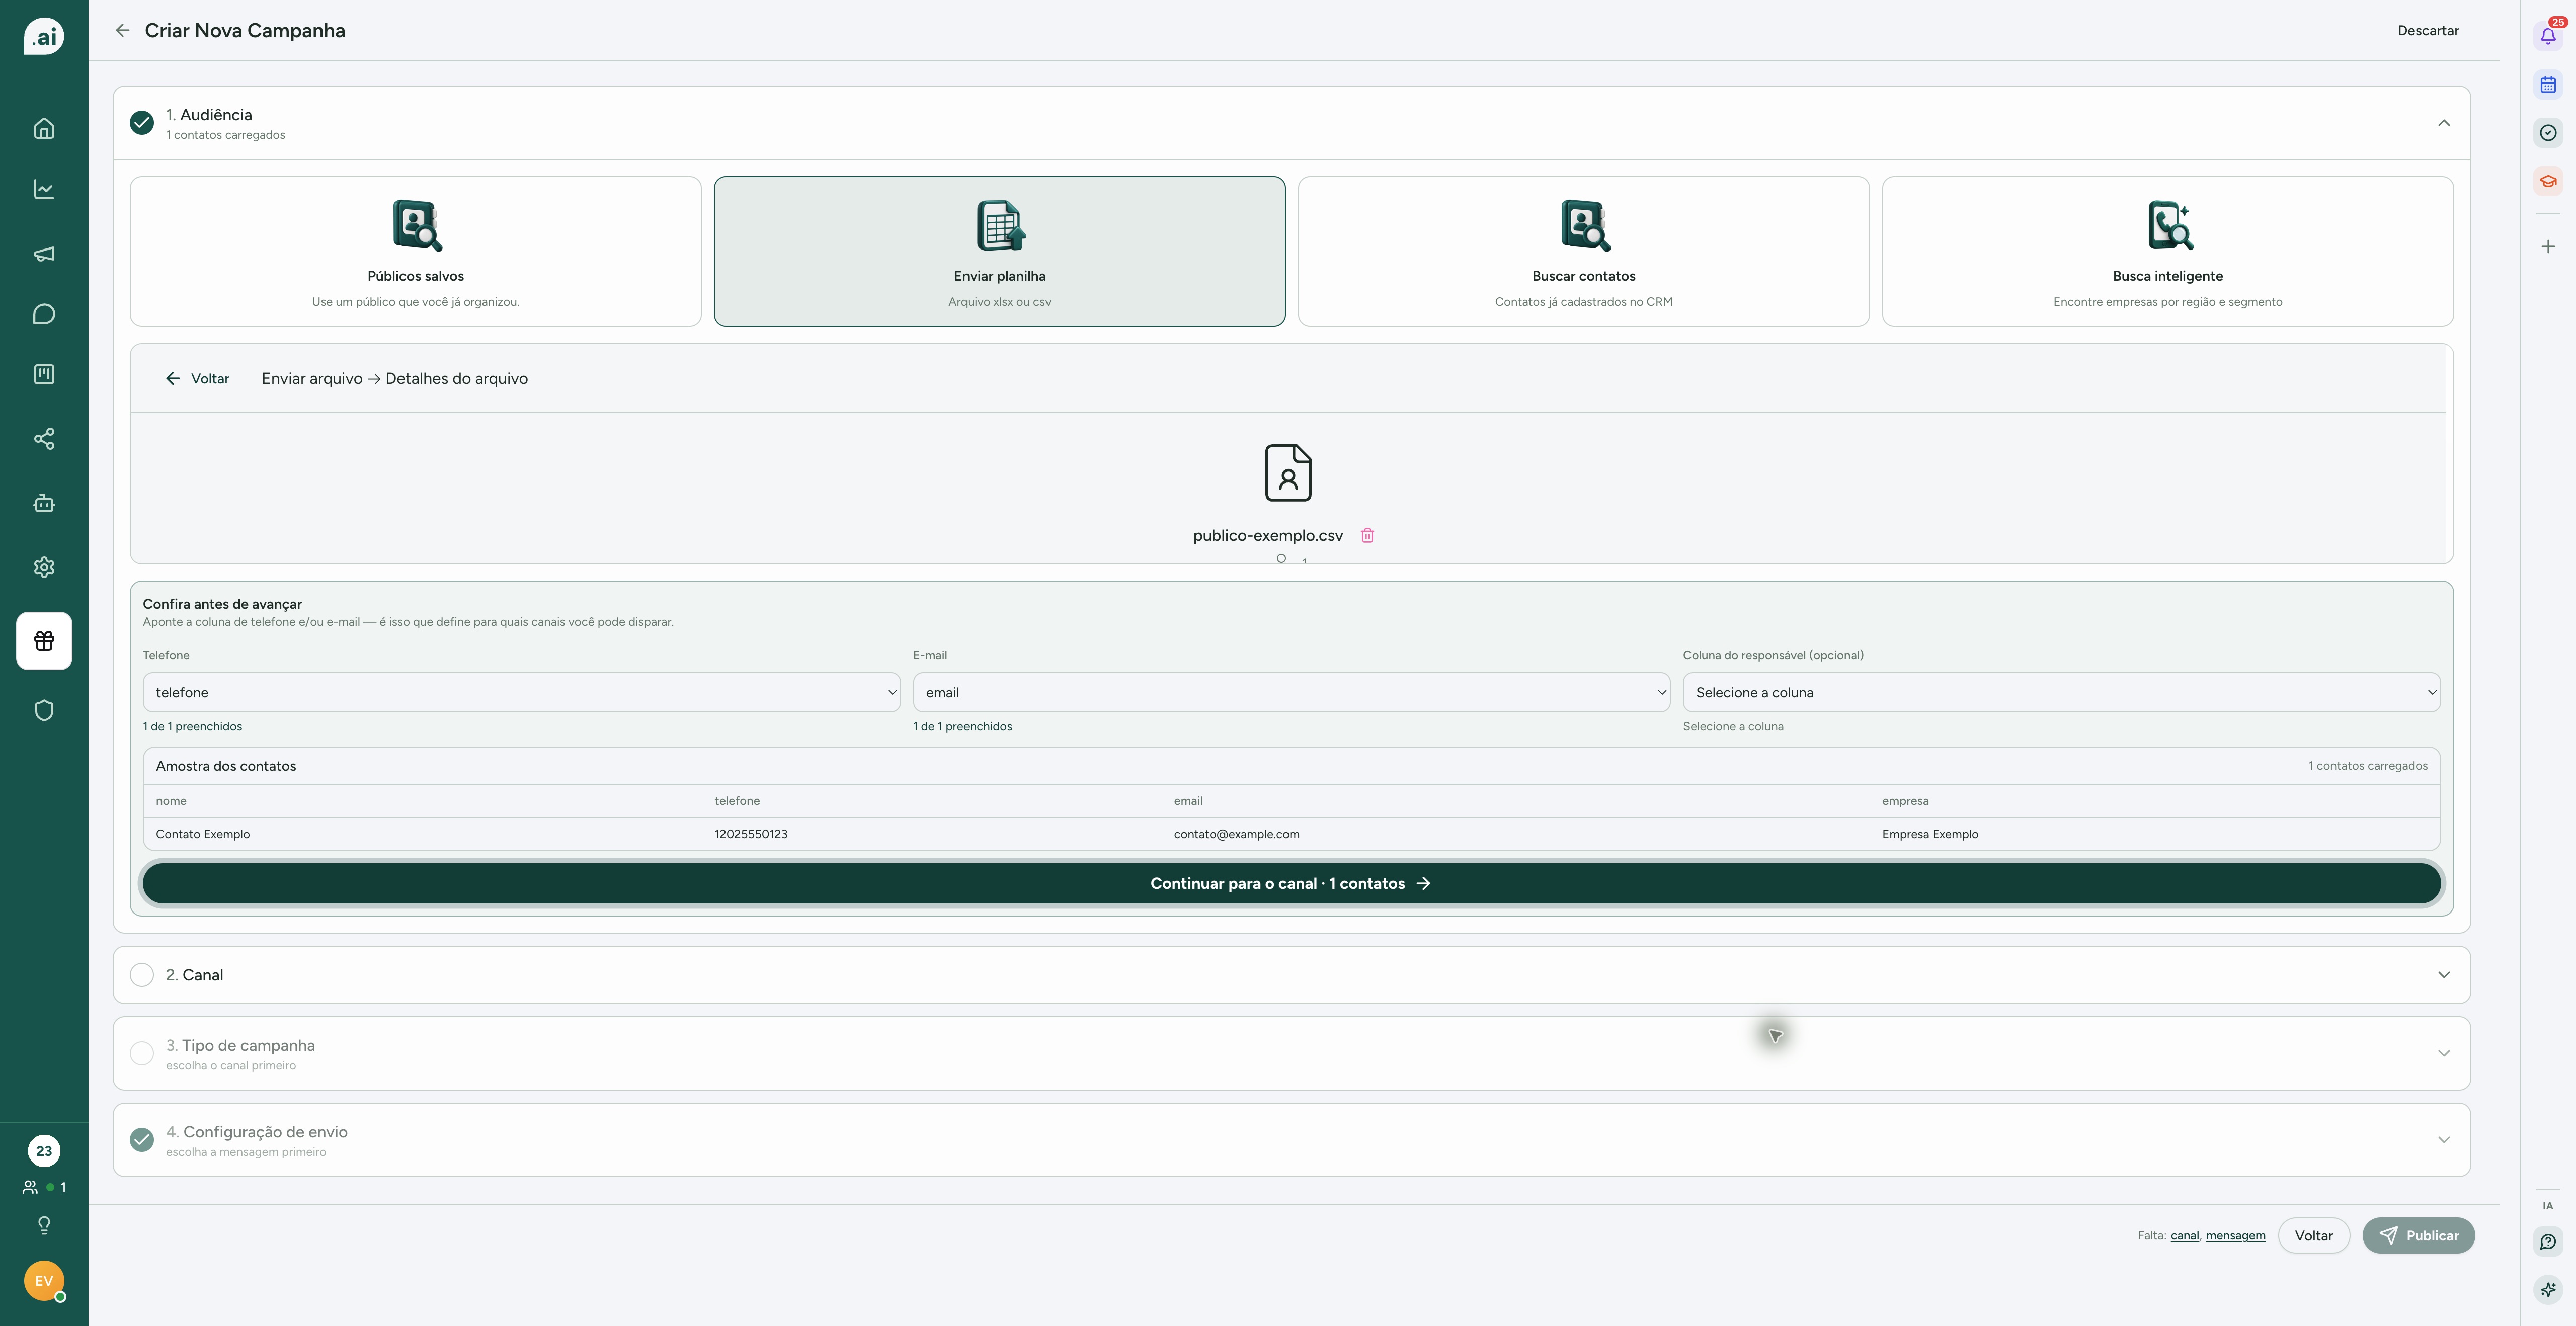Viewport: 2576px width, 1326px height.
Task: Select the Enviar planilha card
Action: (999, 252)
